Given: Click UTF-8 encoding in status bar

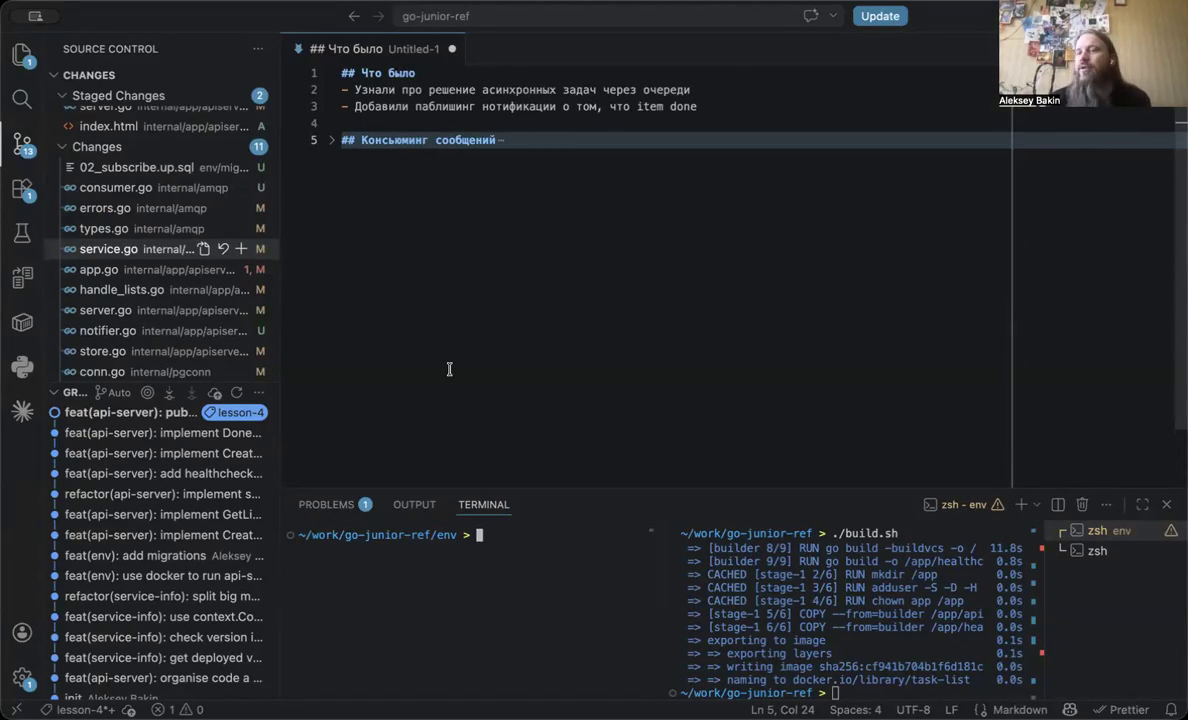Looking at the screenshot, I should [x=913, y=710].
